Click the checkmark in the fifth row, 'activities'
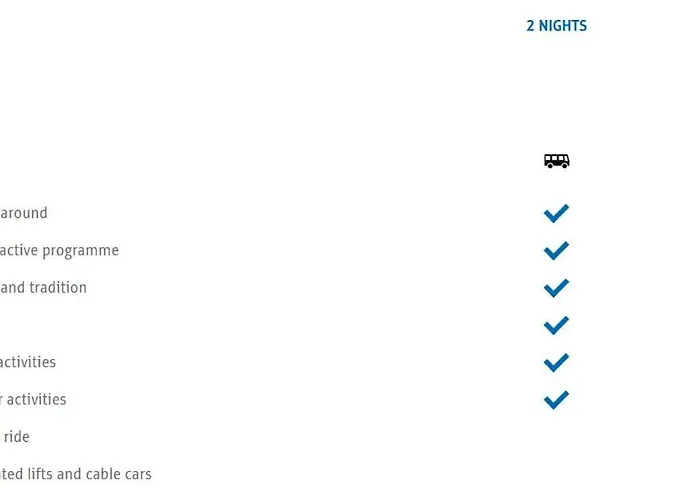The width and height of the screenshot is (700, 500). (556, 362)
